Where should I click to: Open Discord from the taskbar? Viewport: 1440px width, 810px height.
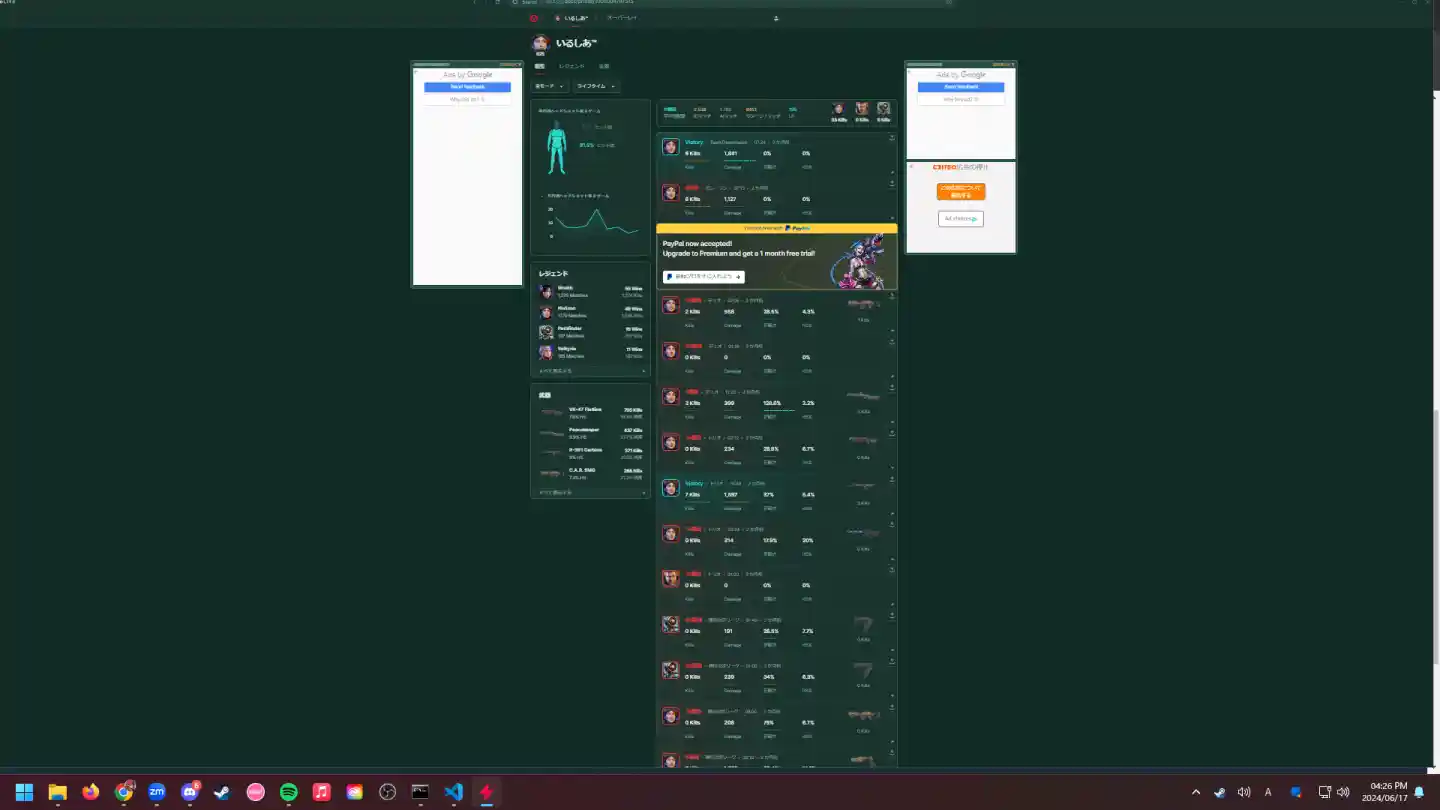189,792
